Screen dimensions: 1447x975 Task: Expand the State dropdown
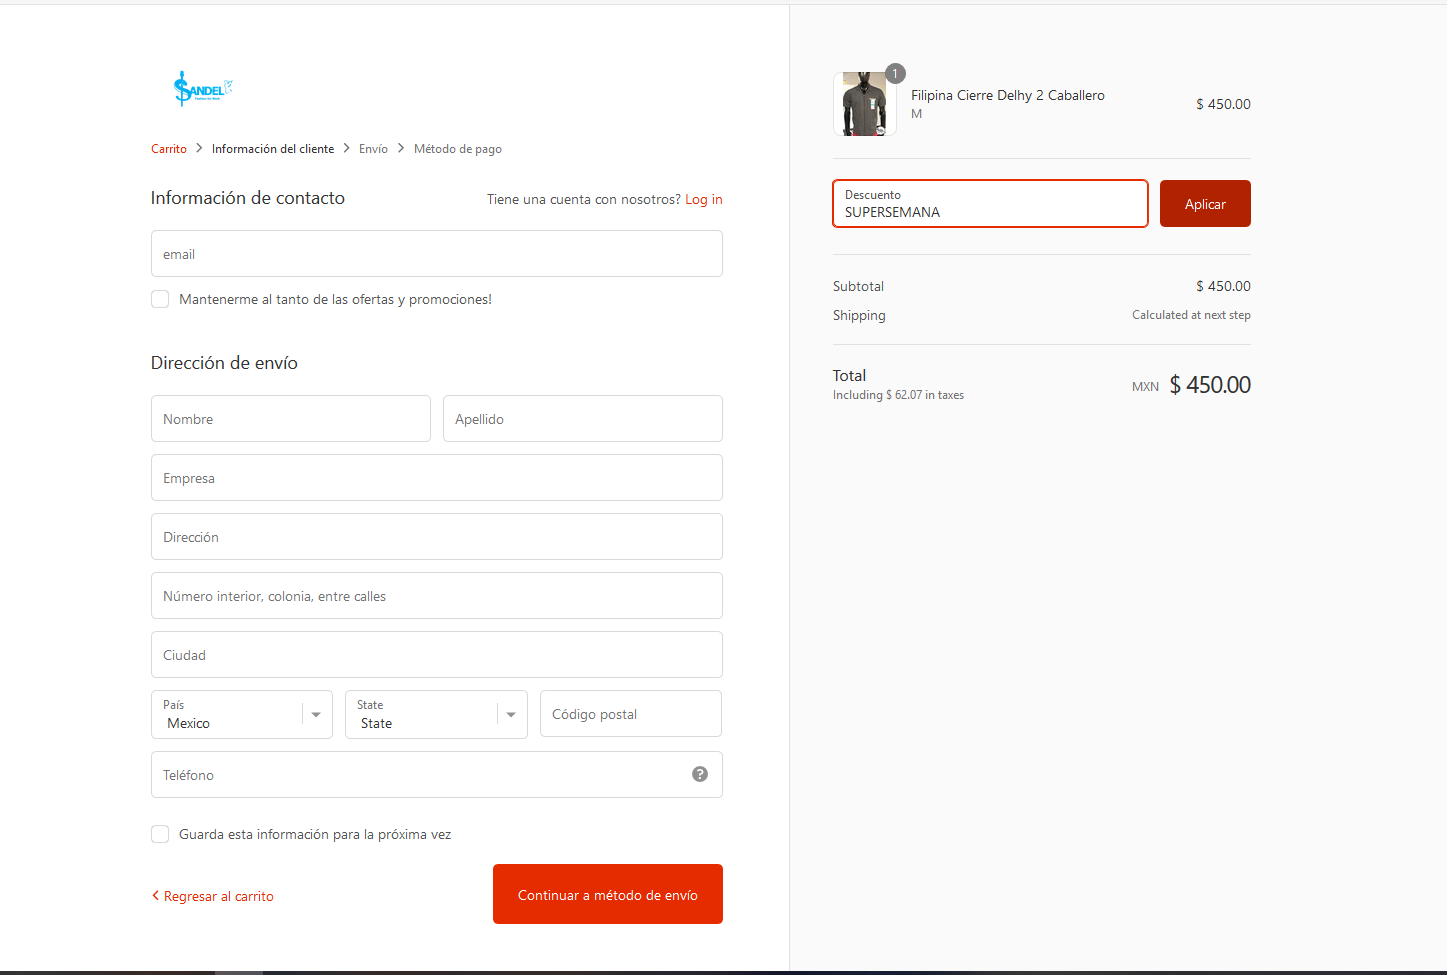436,714
